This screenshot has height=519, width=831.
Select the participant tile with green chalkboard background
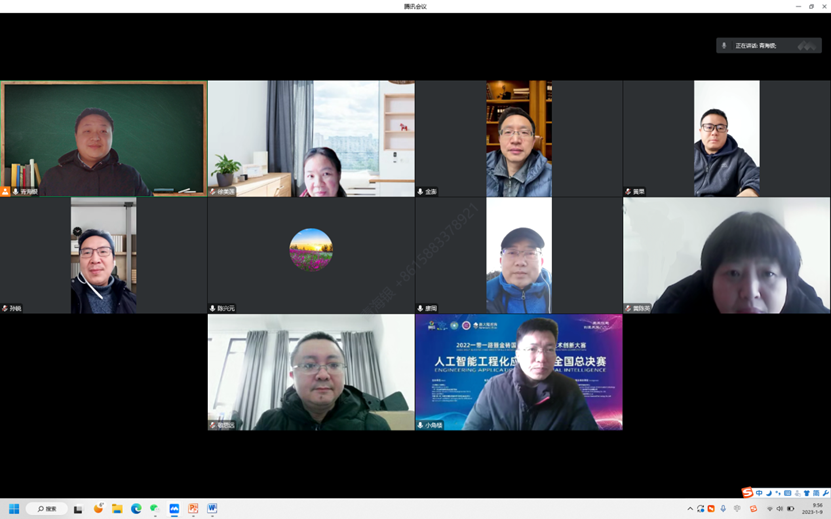(104, 139)
